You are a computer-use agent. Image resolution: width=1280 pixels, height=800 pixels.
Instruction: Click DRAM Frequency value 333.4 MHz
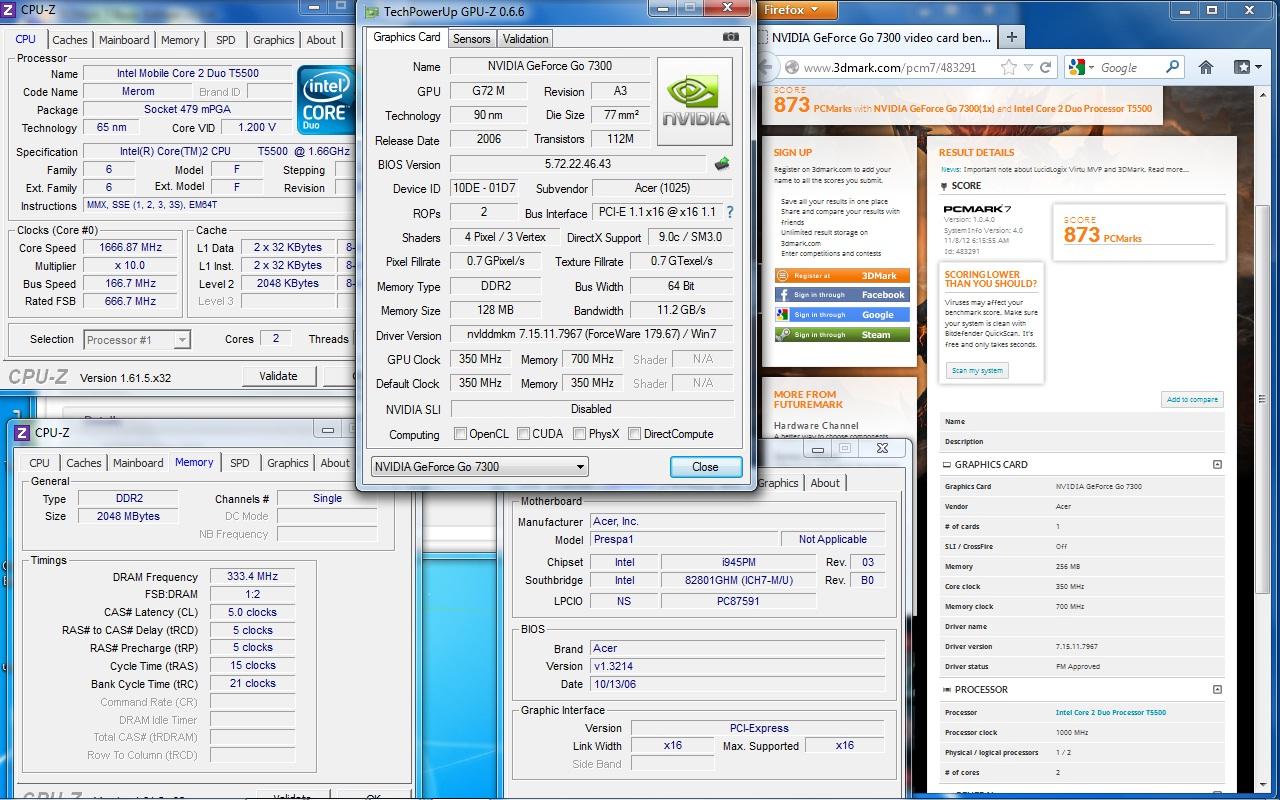pos(252,577)
